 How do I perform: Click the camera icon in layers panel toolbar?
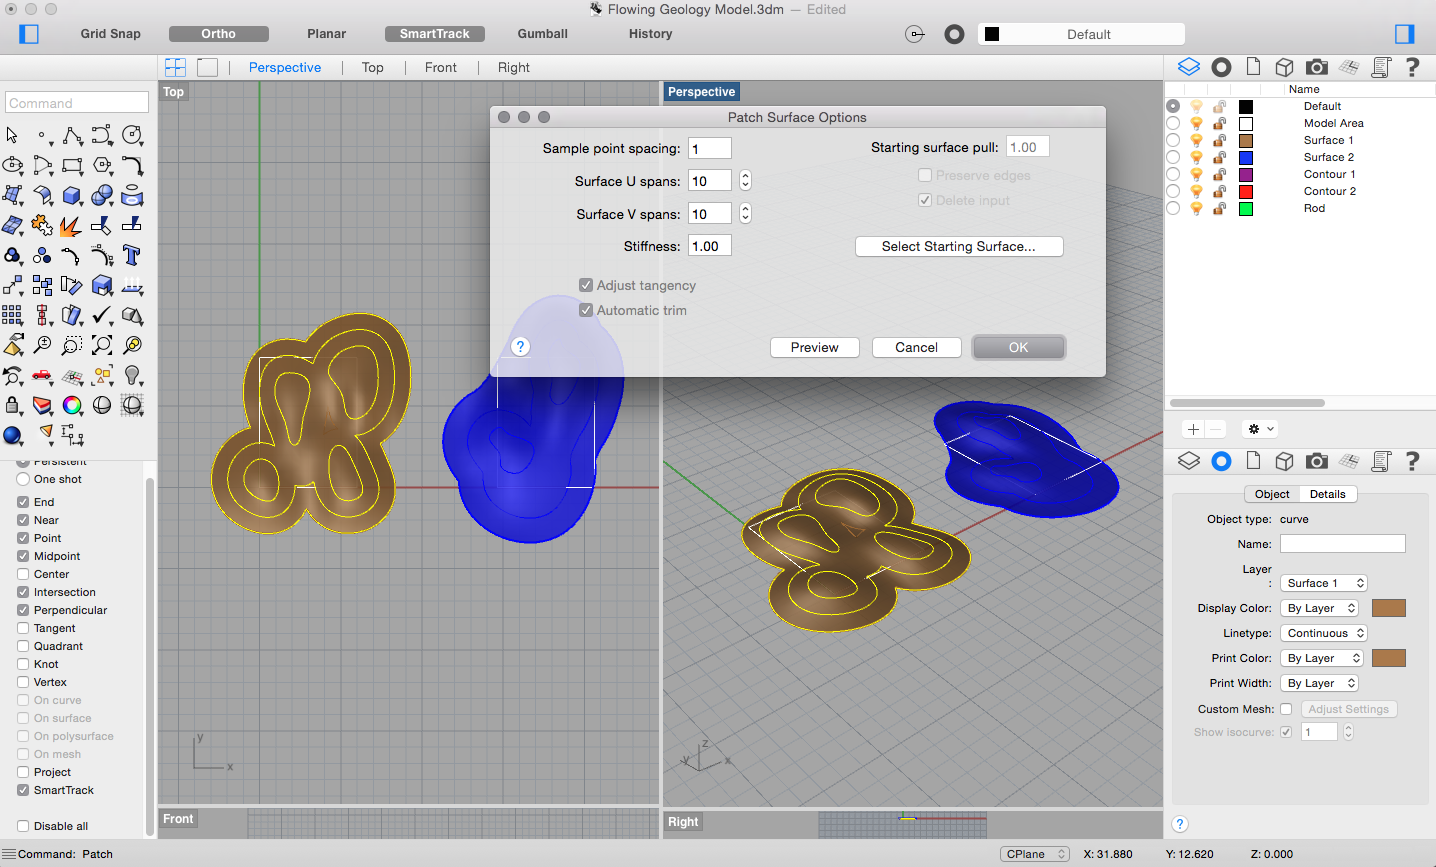[x=1317, y=67]
